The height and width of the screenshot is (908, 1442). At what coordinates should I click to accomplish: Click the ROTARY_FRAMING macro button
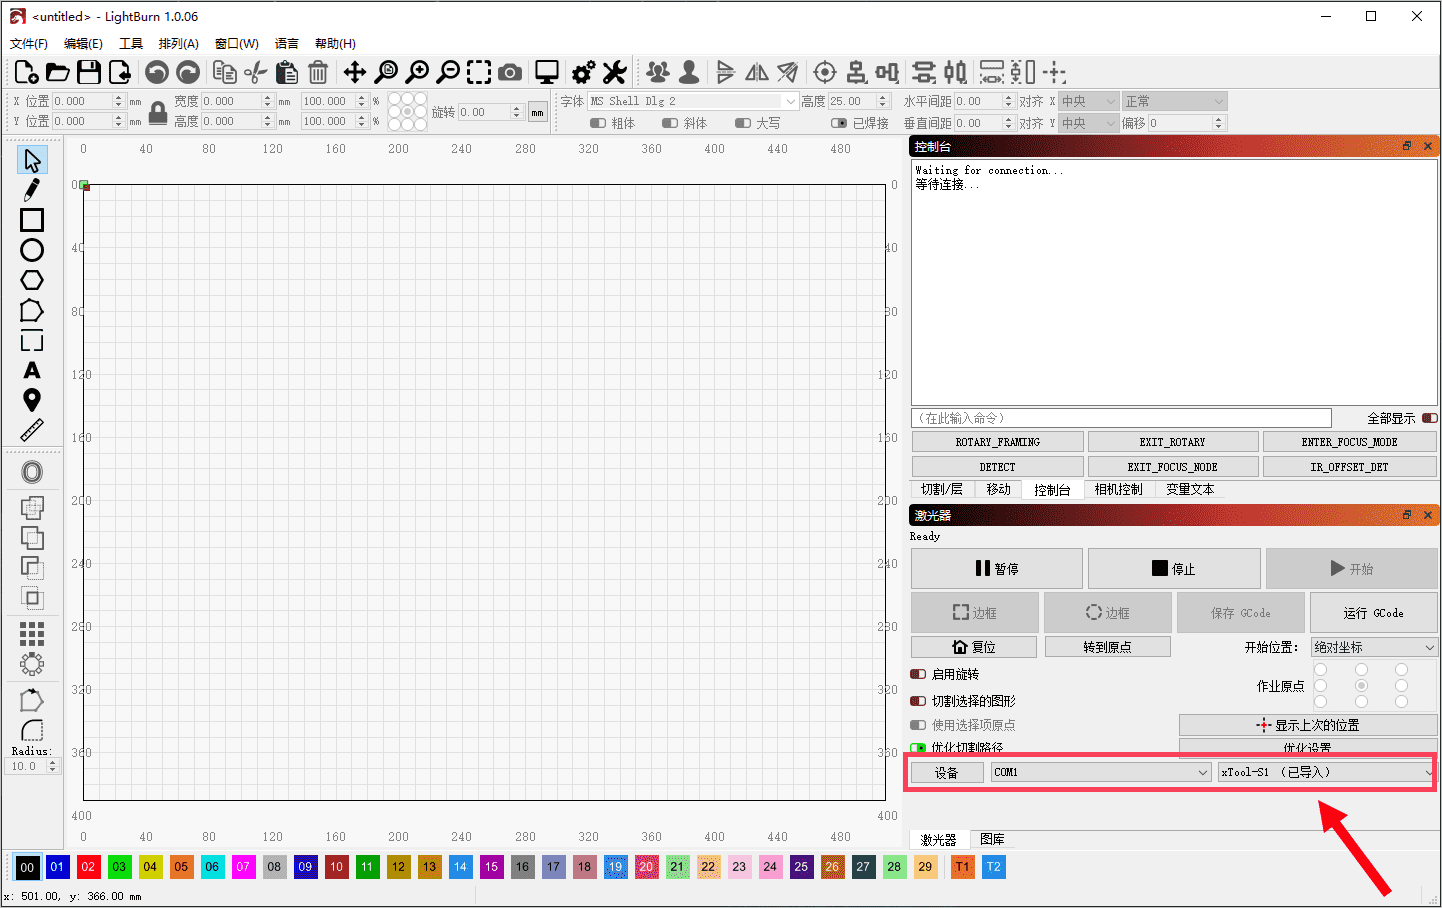997,442
